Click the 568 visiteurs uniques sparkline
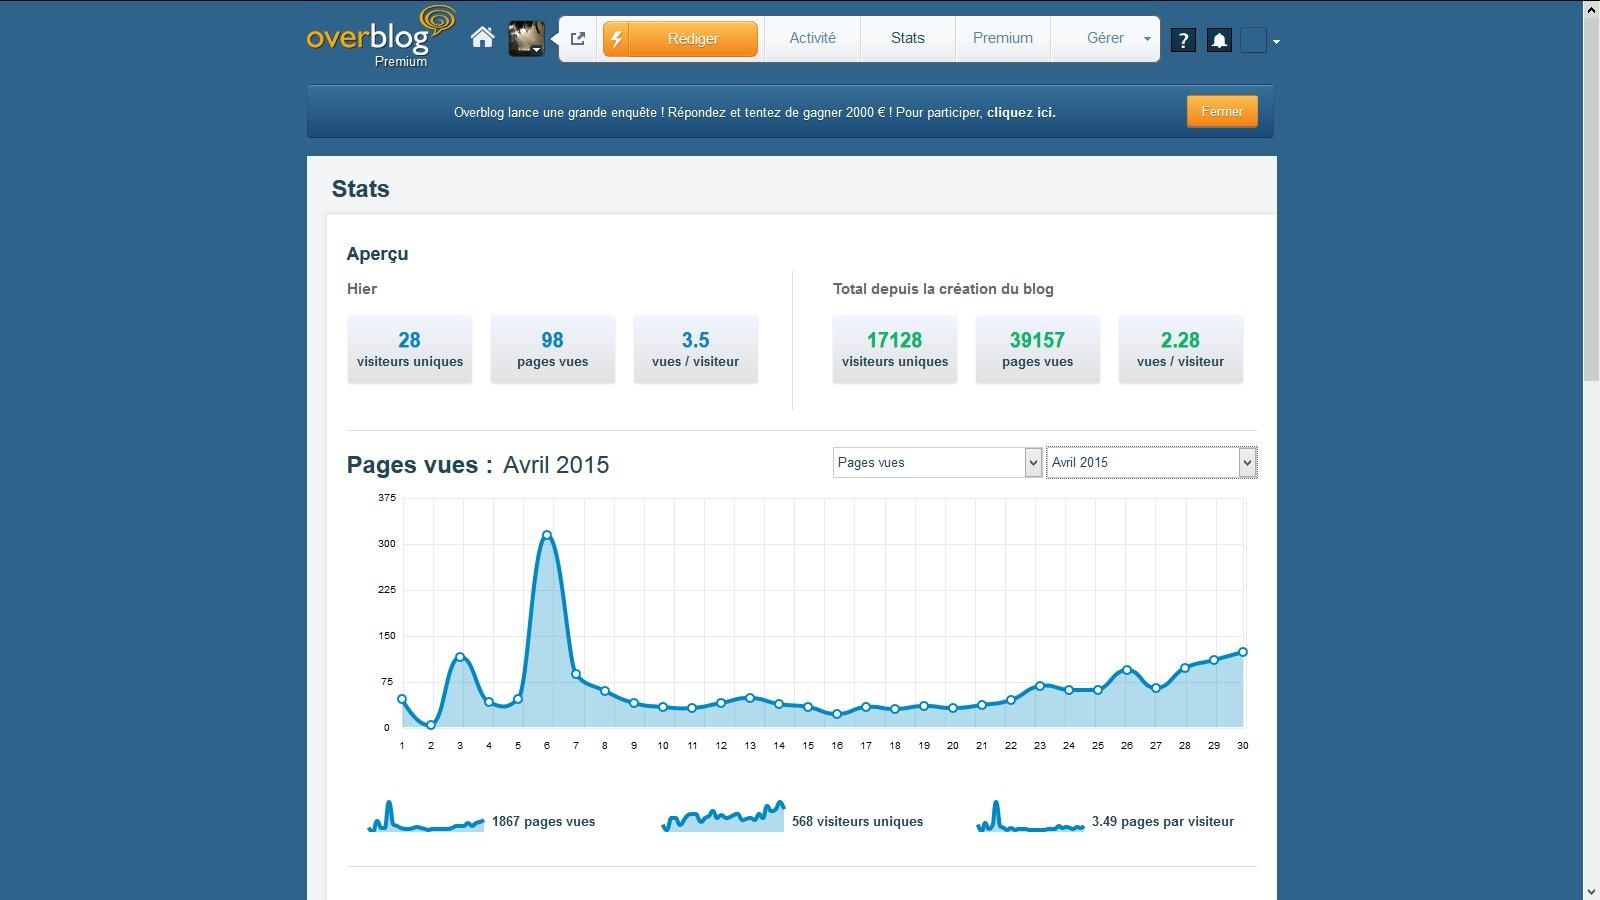 pyautogui.click(x=723, y=816)
